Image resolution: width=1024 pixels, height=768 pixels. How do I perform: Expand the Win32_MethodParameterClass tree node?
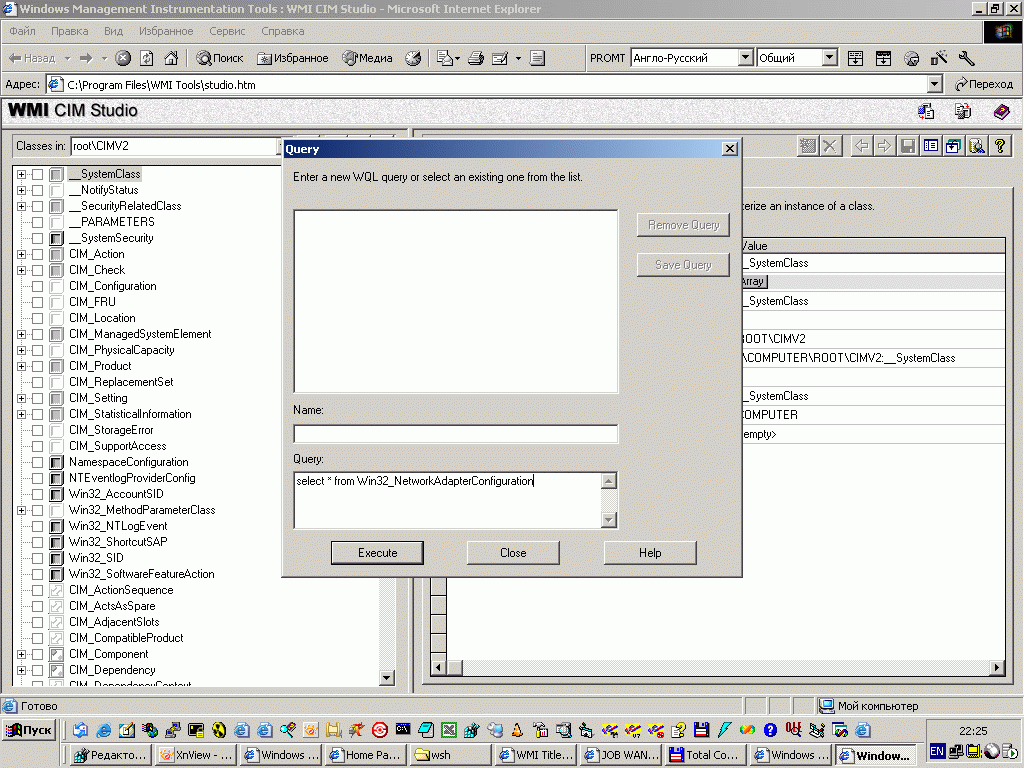(x=22, y=511)
